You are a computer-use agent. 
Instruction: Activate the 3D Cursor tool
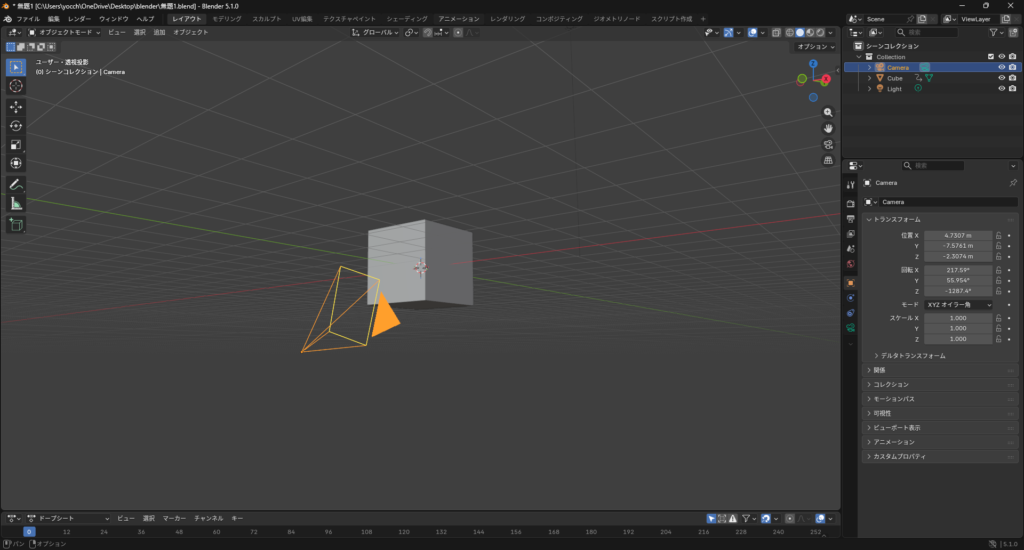pyautogui.click(x=16, y=86)
